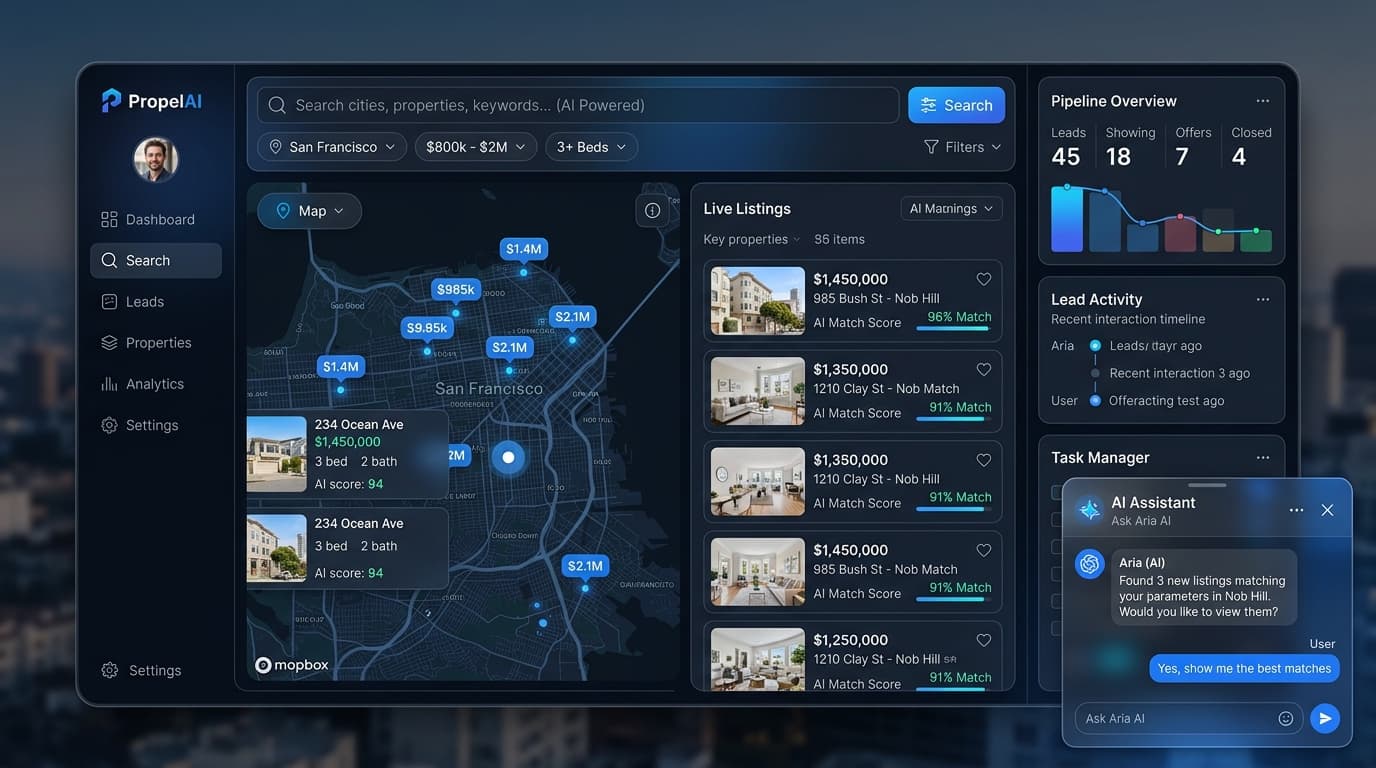Click the blue Search button
The image size is (1376, 768).
956,105
